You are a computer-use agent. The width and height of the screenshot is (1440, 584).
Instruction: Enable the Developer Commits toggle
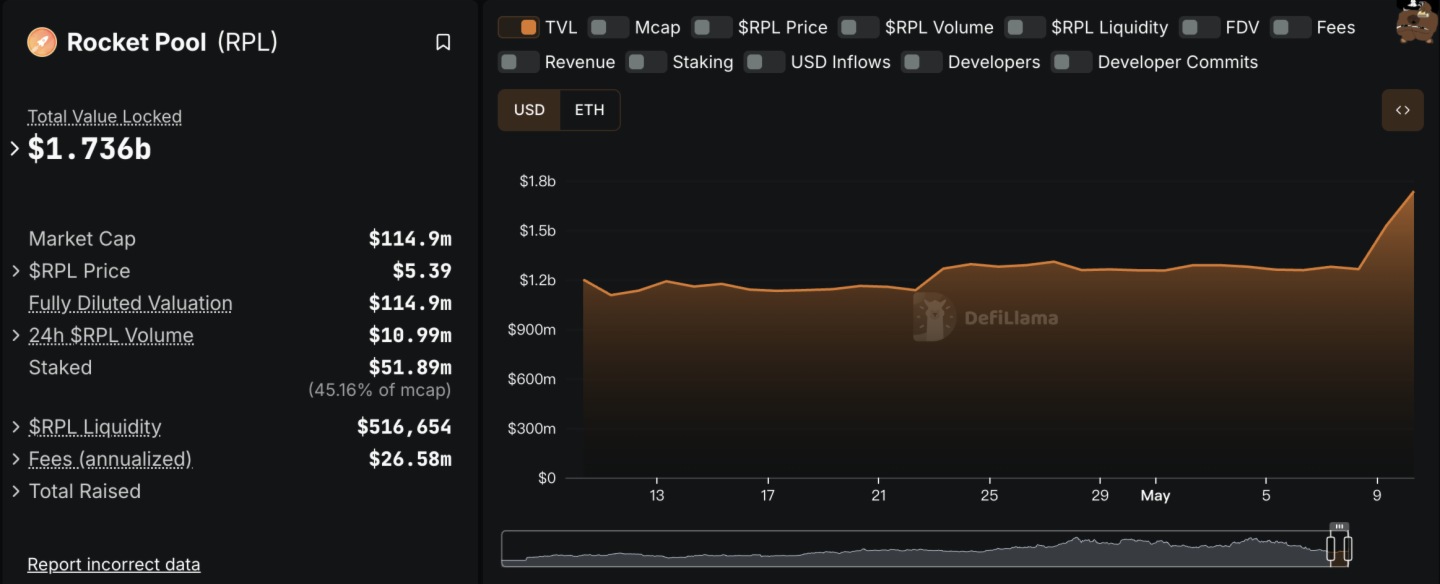click(x=1071, y=62)
